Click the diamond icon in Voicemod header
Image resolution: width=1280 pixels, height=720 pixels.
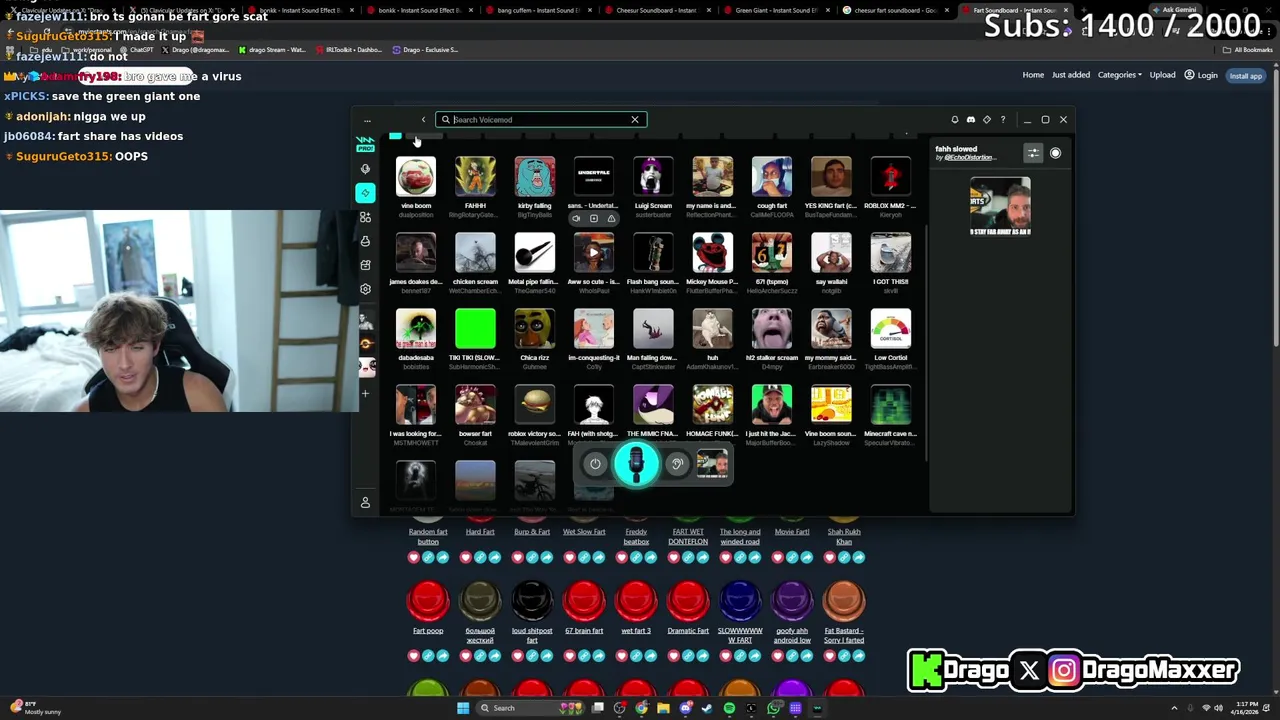pos(987,120)
